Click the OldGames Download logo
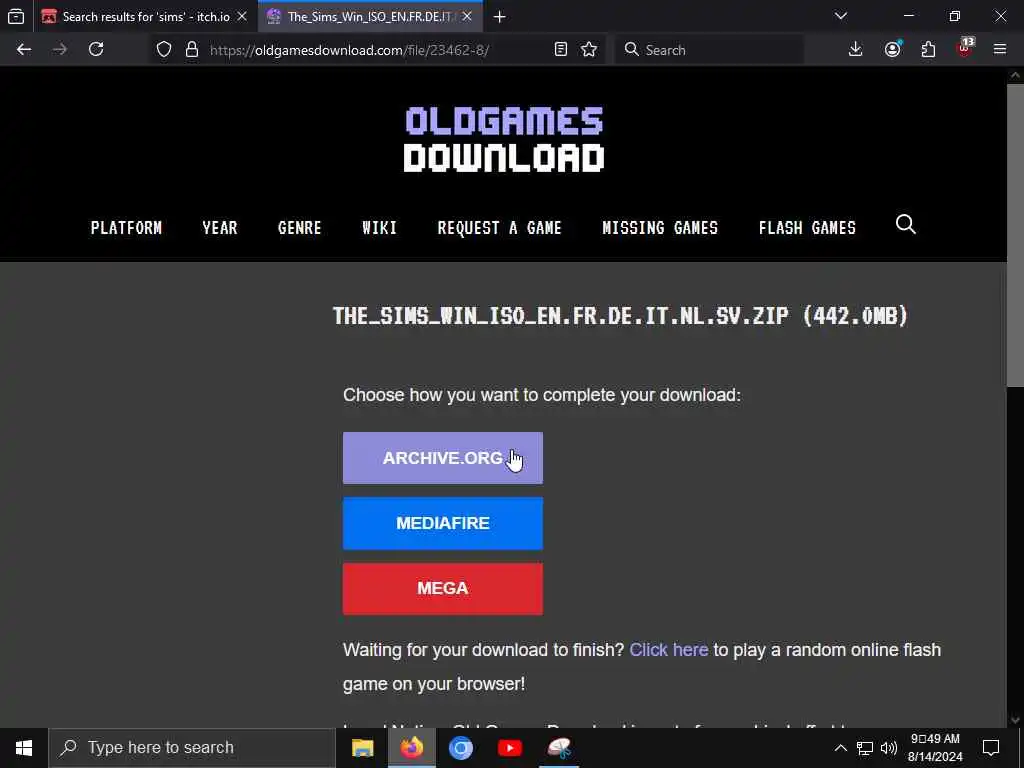 tap(504, 139)
